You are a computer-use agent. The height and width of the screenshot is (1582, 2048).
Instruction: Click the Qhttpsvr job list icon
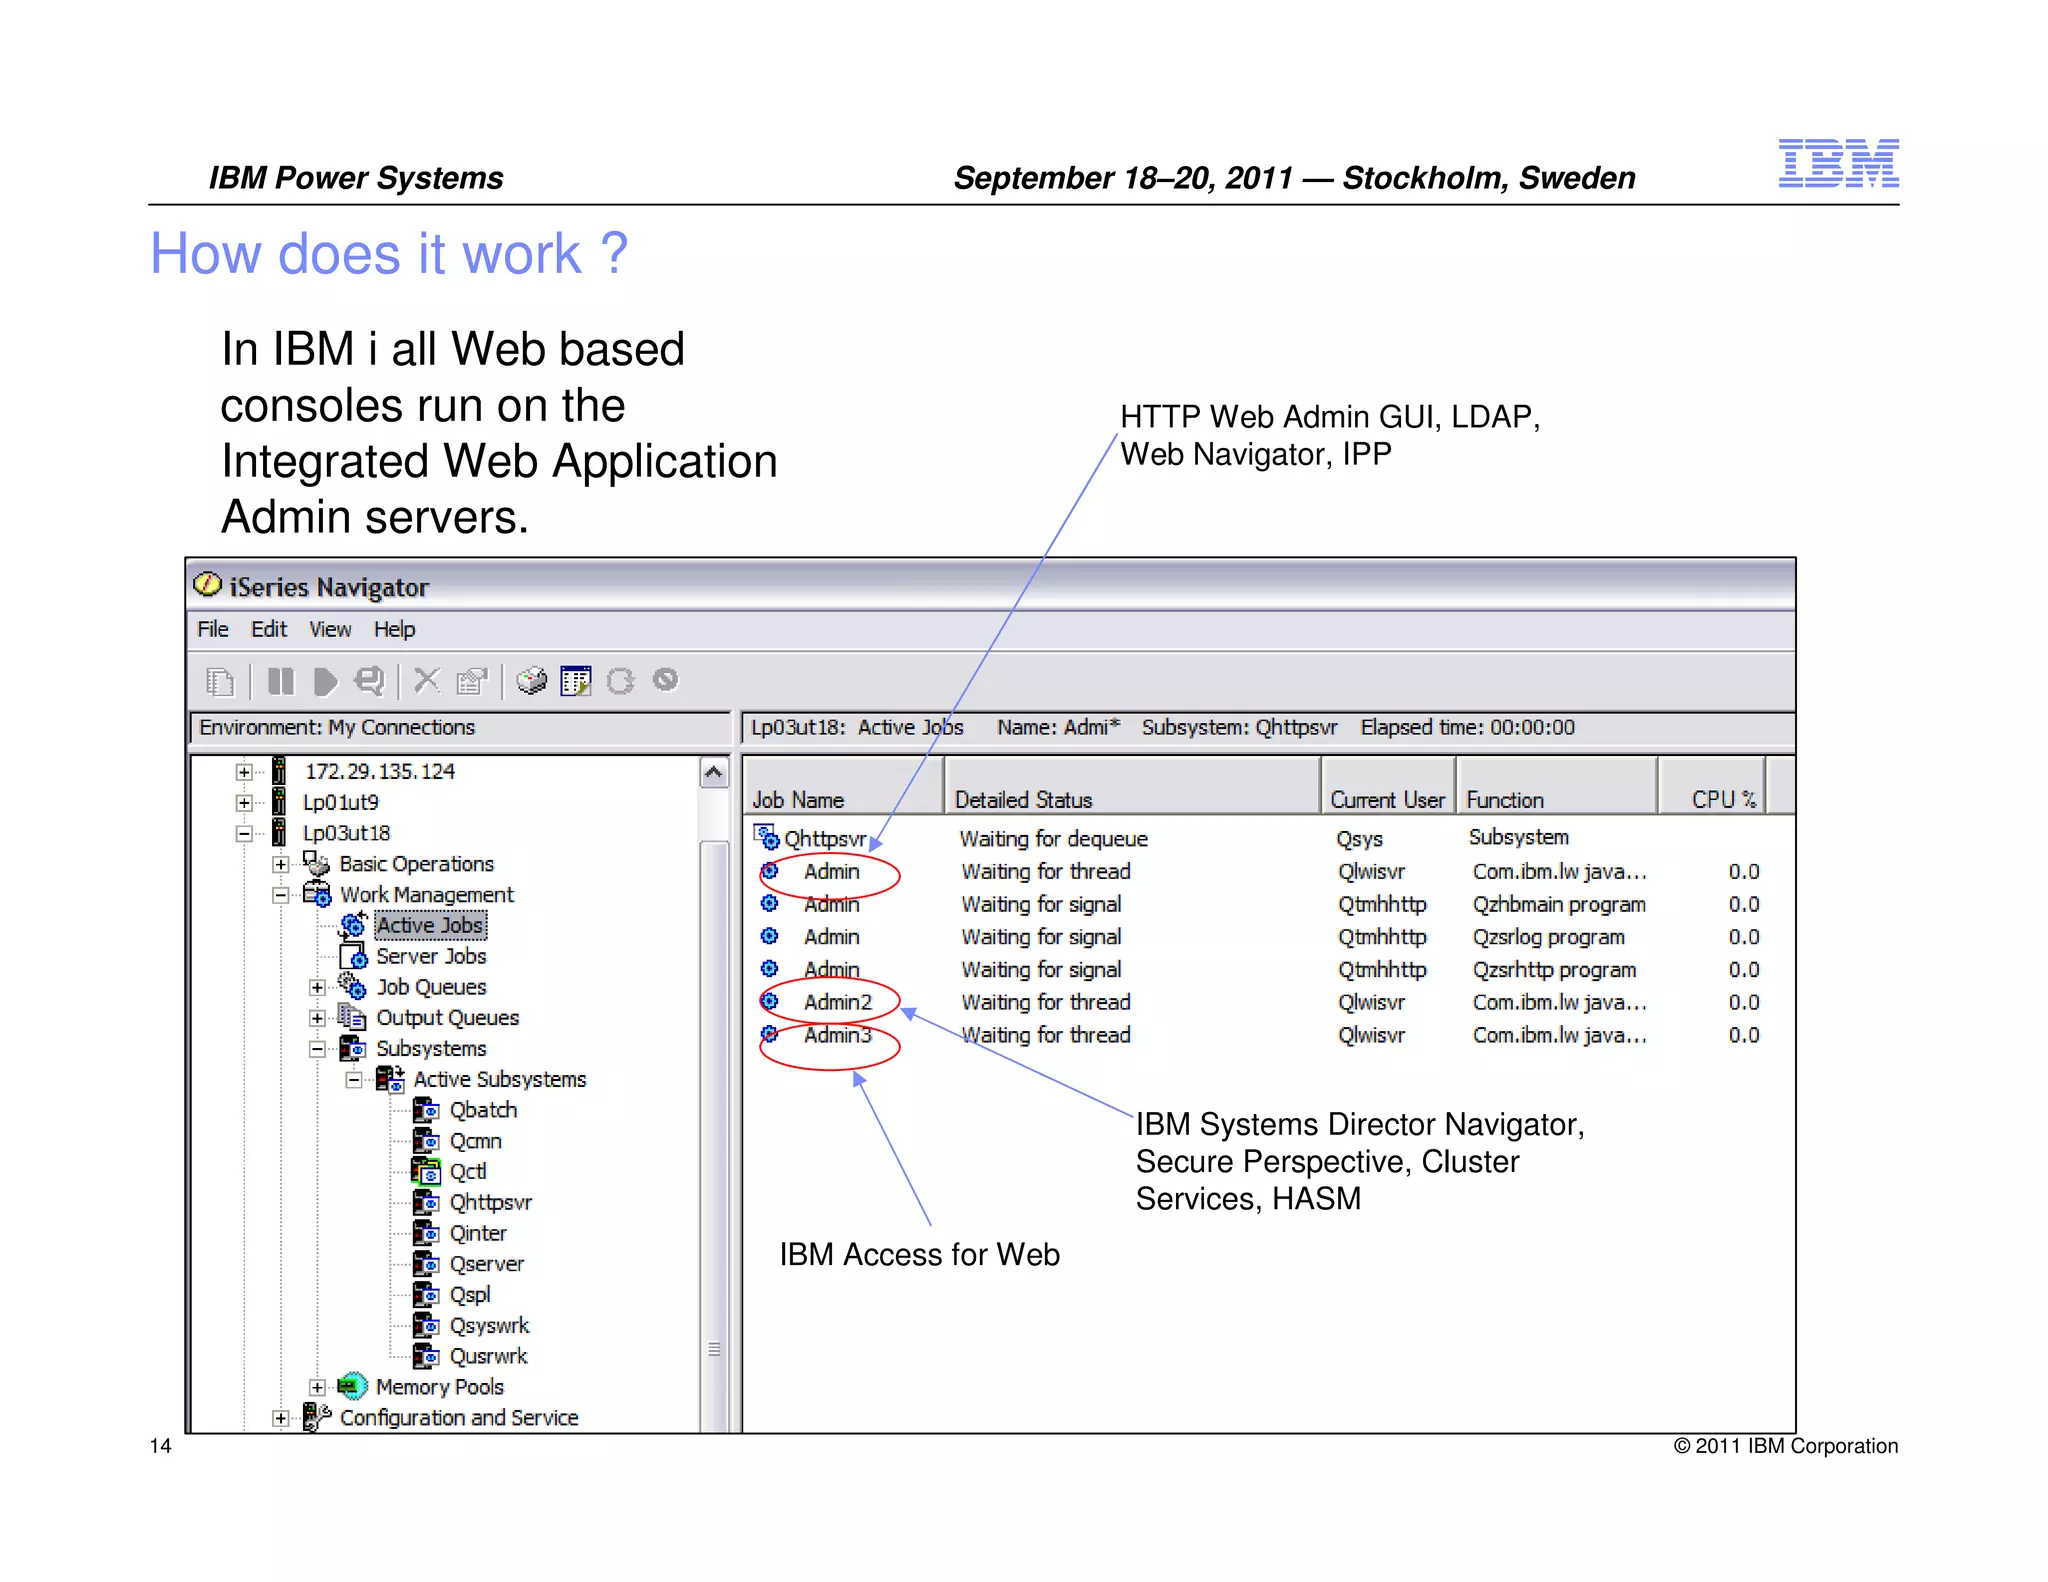pyautogui.click(x=767, y=837)
